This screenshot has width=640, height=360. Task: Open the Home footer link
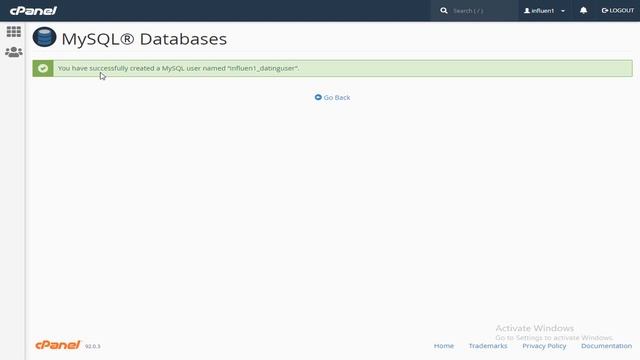[x=444, y=346]
